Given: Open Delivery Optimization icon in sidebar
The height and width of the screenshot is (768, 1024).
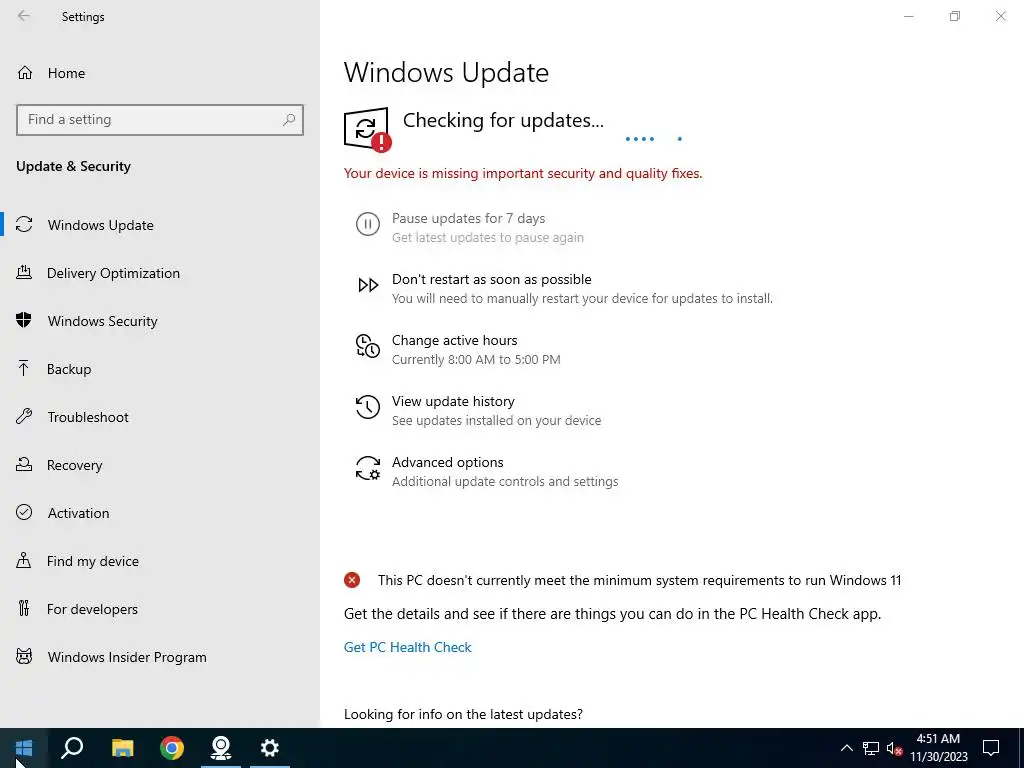Looking at the screenshot, I should coord(24,272).
